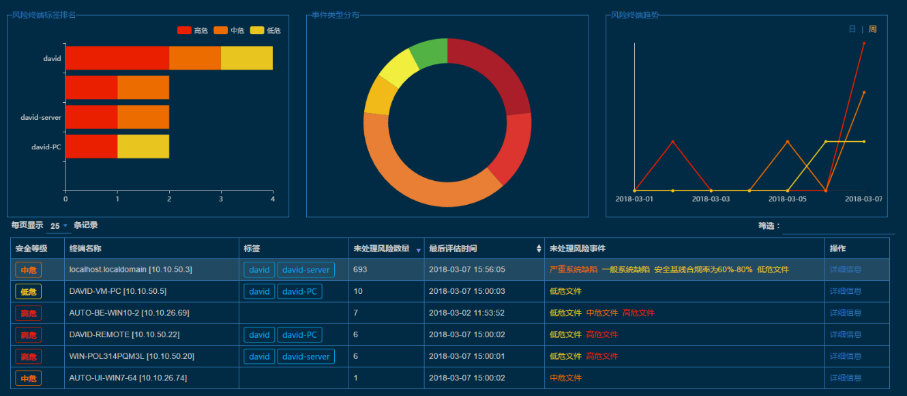The image size is (907, 396).
Task: Sort by 未处理风险数量 column arrow
Action: [419, 250]
